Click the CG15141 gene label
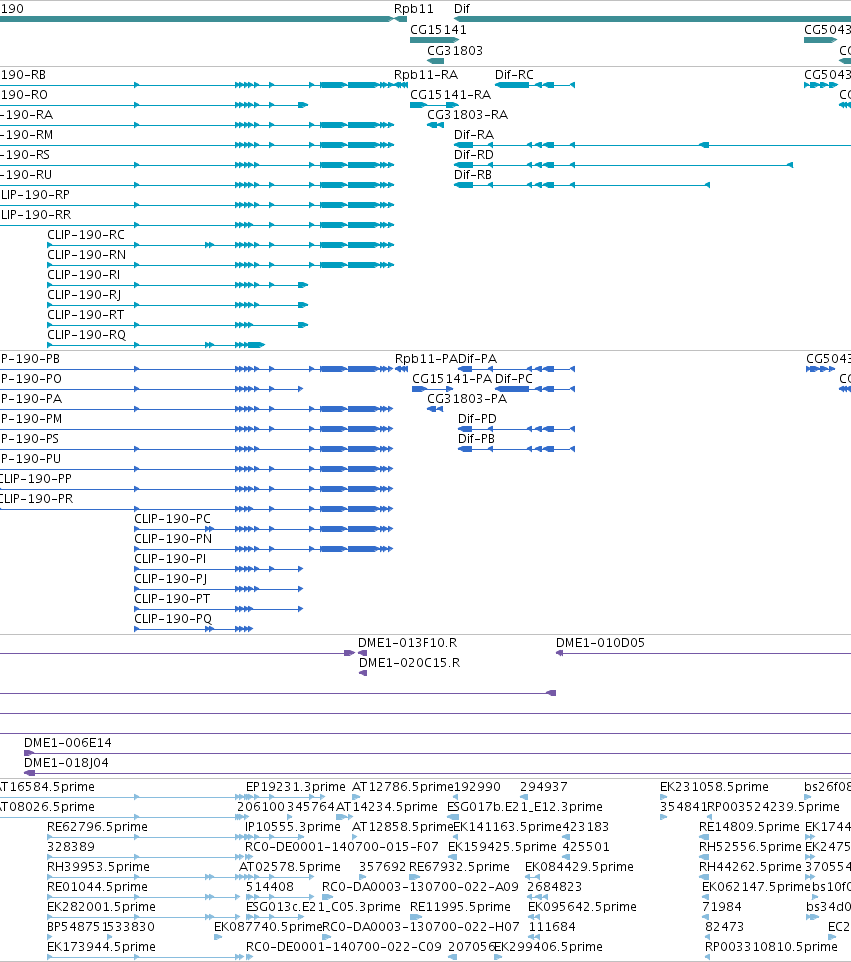 [x=438, y=29]
